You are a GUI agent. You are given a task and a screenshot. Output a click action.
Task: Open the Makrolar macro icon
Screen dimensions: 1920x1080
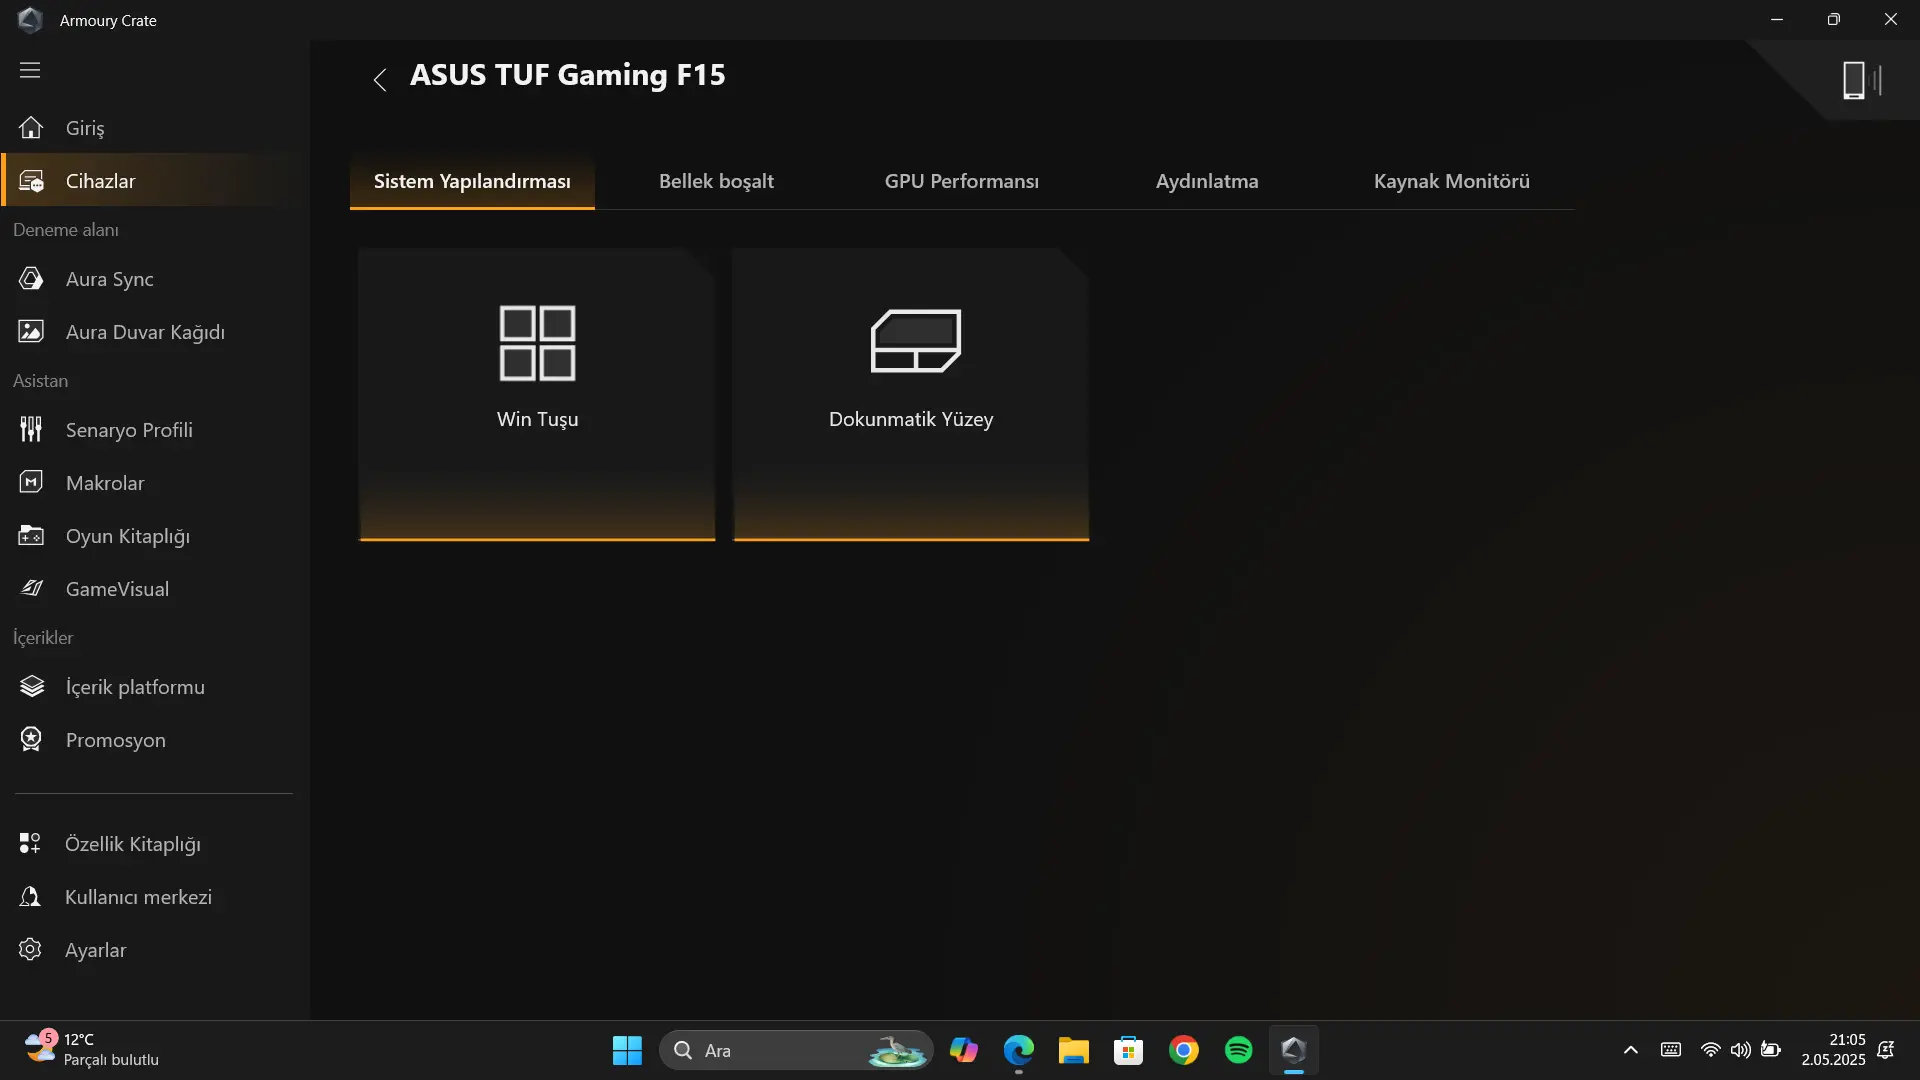(31, 483)
